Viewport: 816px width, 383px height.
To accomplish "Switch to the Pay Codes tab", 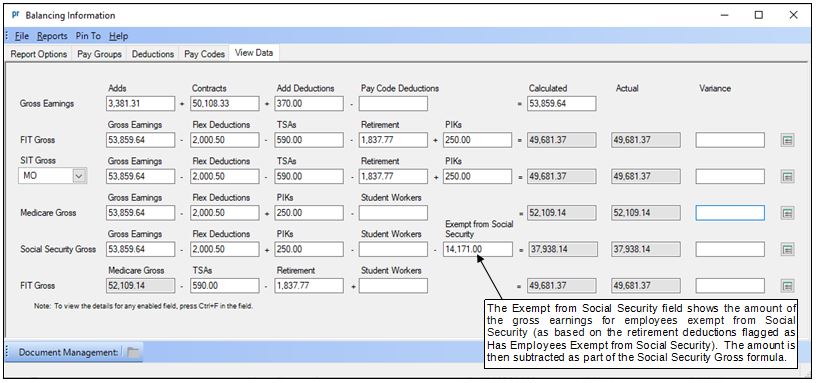I will point(205,54).
